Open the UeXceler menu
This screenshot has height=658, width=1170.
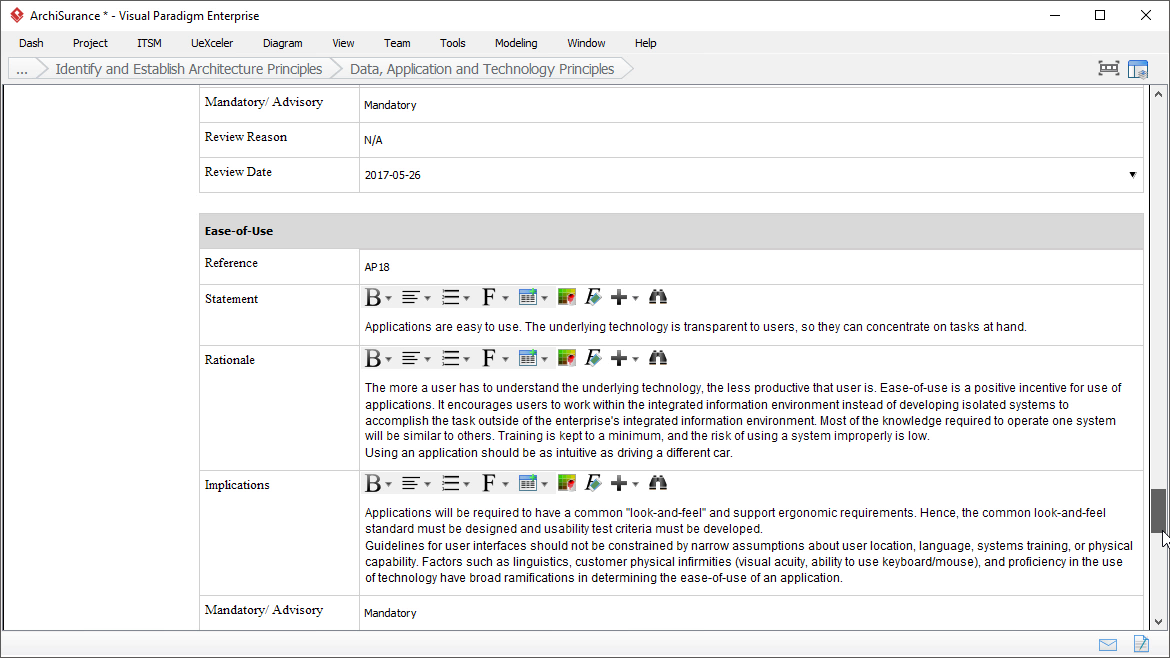212,43
